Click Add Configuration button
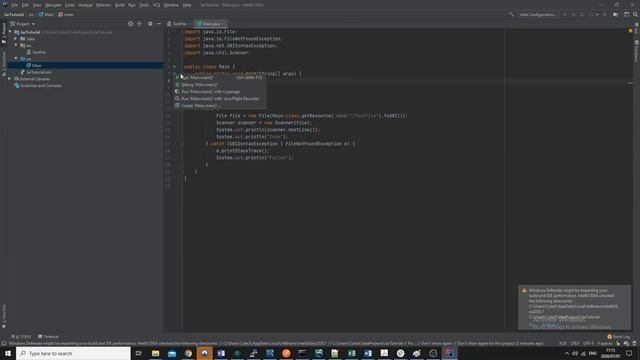This screenshot has width=640, height=360. (538, 14)
